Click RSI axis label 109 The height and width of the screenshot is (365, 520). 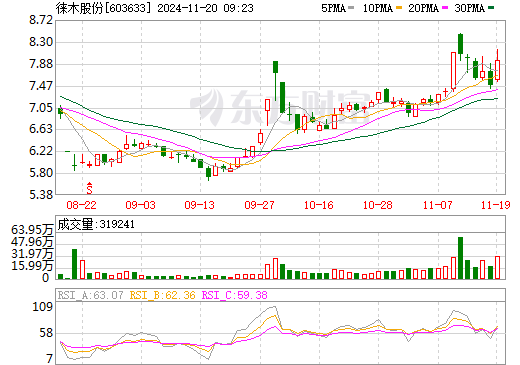42,306
